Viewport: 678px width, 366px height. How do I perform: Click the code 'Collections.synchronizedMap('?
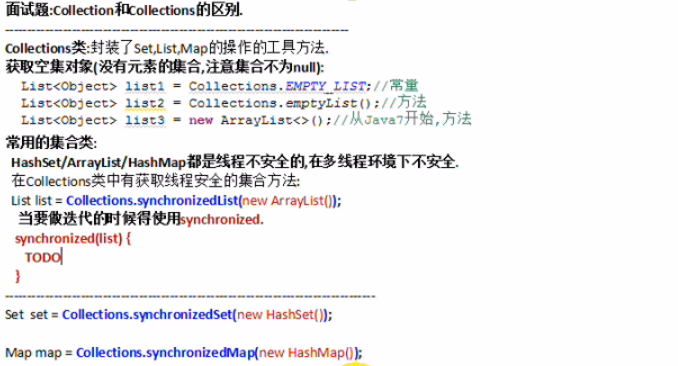pos(167,353)
